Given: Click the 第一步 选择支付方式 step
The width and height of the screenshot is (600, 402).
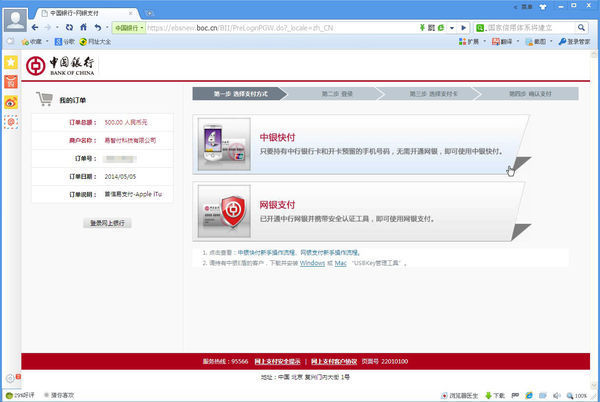Looking at the screenshot, I should tap(240, 94).
